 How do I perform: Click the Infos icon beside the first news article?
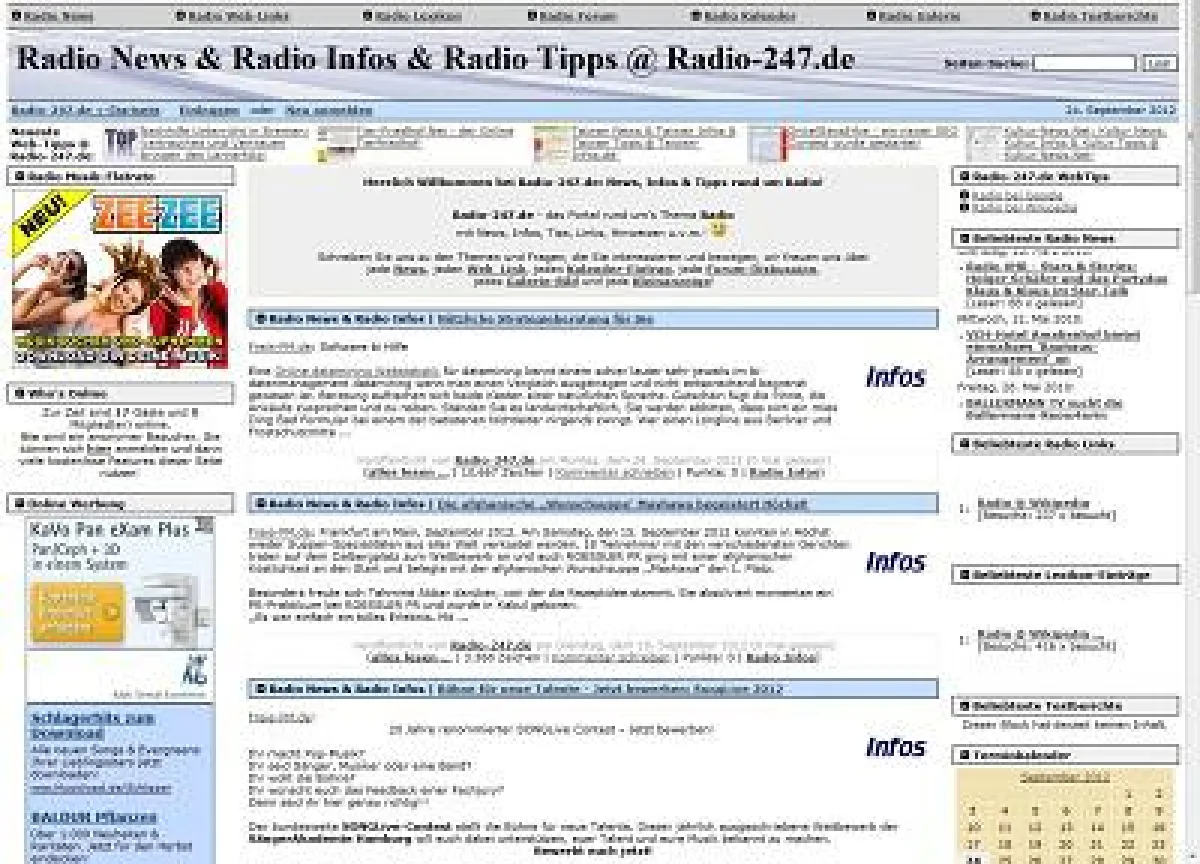coord(896,378)
